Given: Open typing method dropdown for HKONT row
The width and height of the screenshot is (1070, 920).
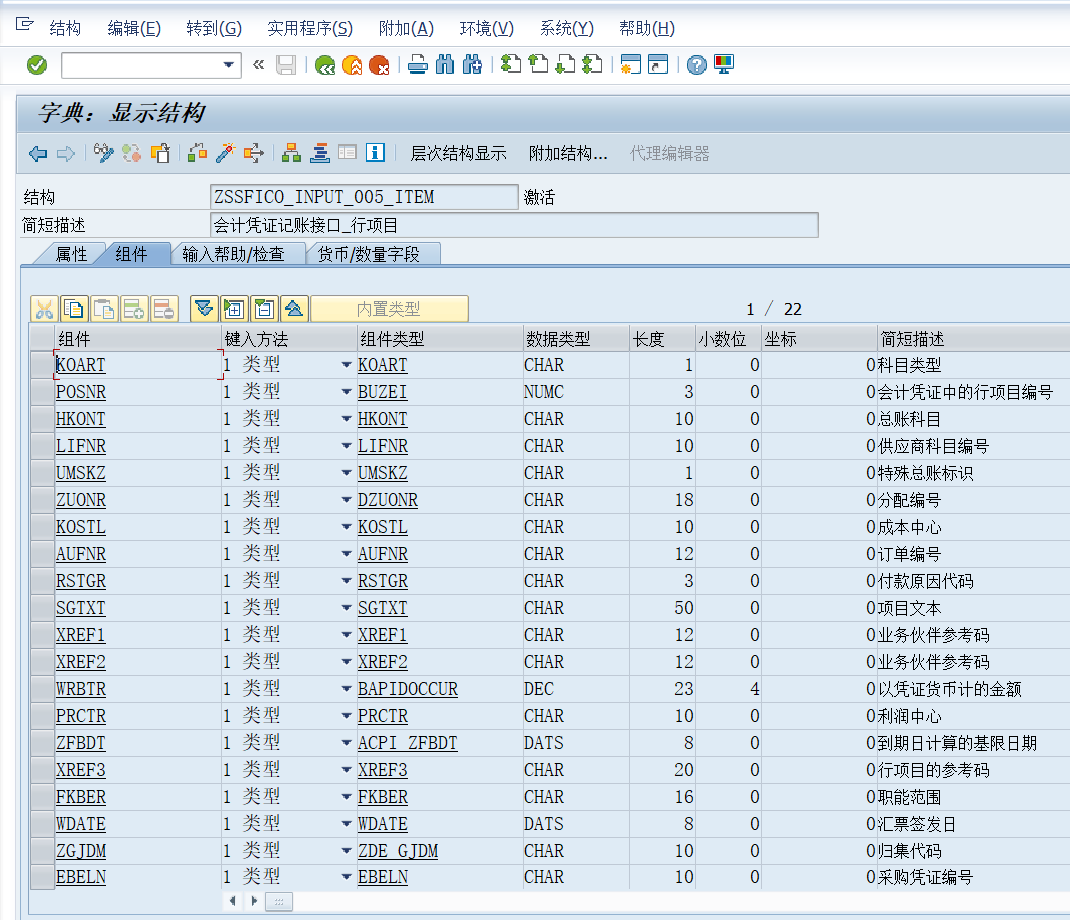Looking at the screenshot, I should click(347, 419).
